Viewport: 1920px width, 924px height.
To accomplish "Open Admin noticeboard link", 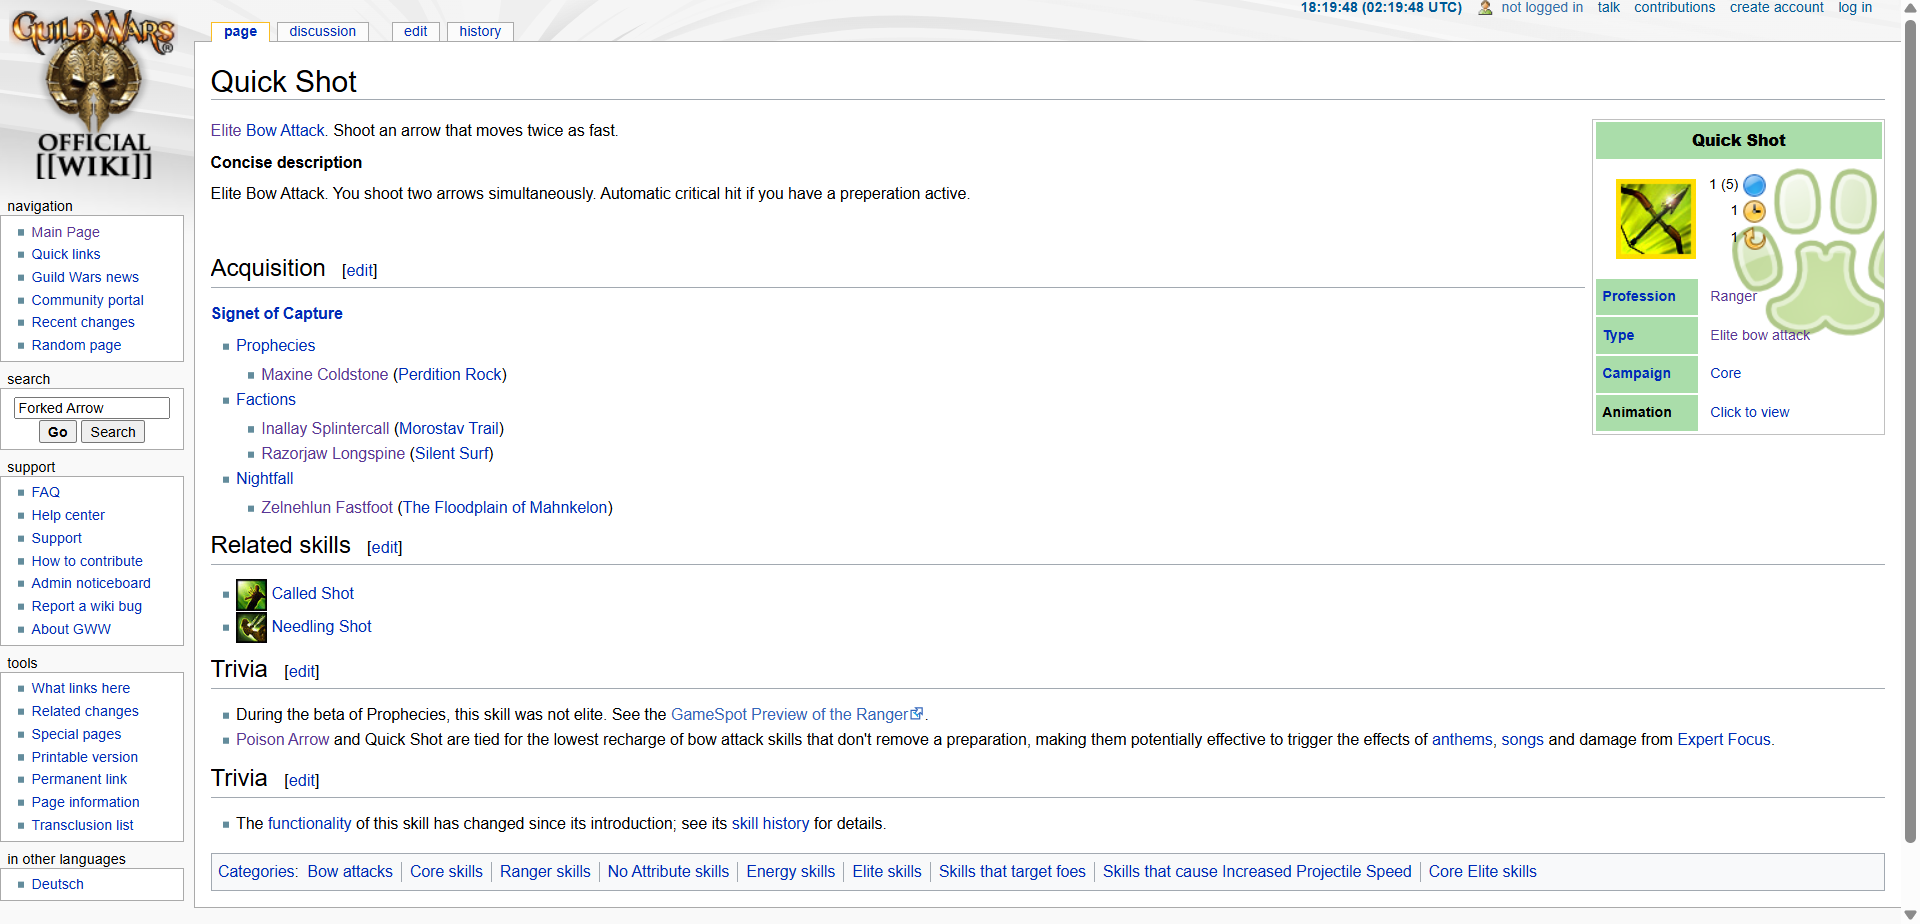I will pos(91,583).
